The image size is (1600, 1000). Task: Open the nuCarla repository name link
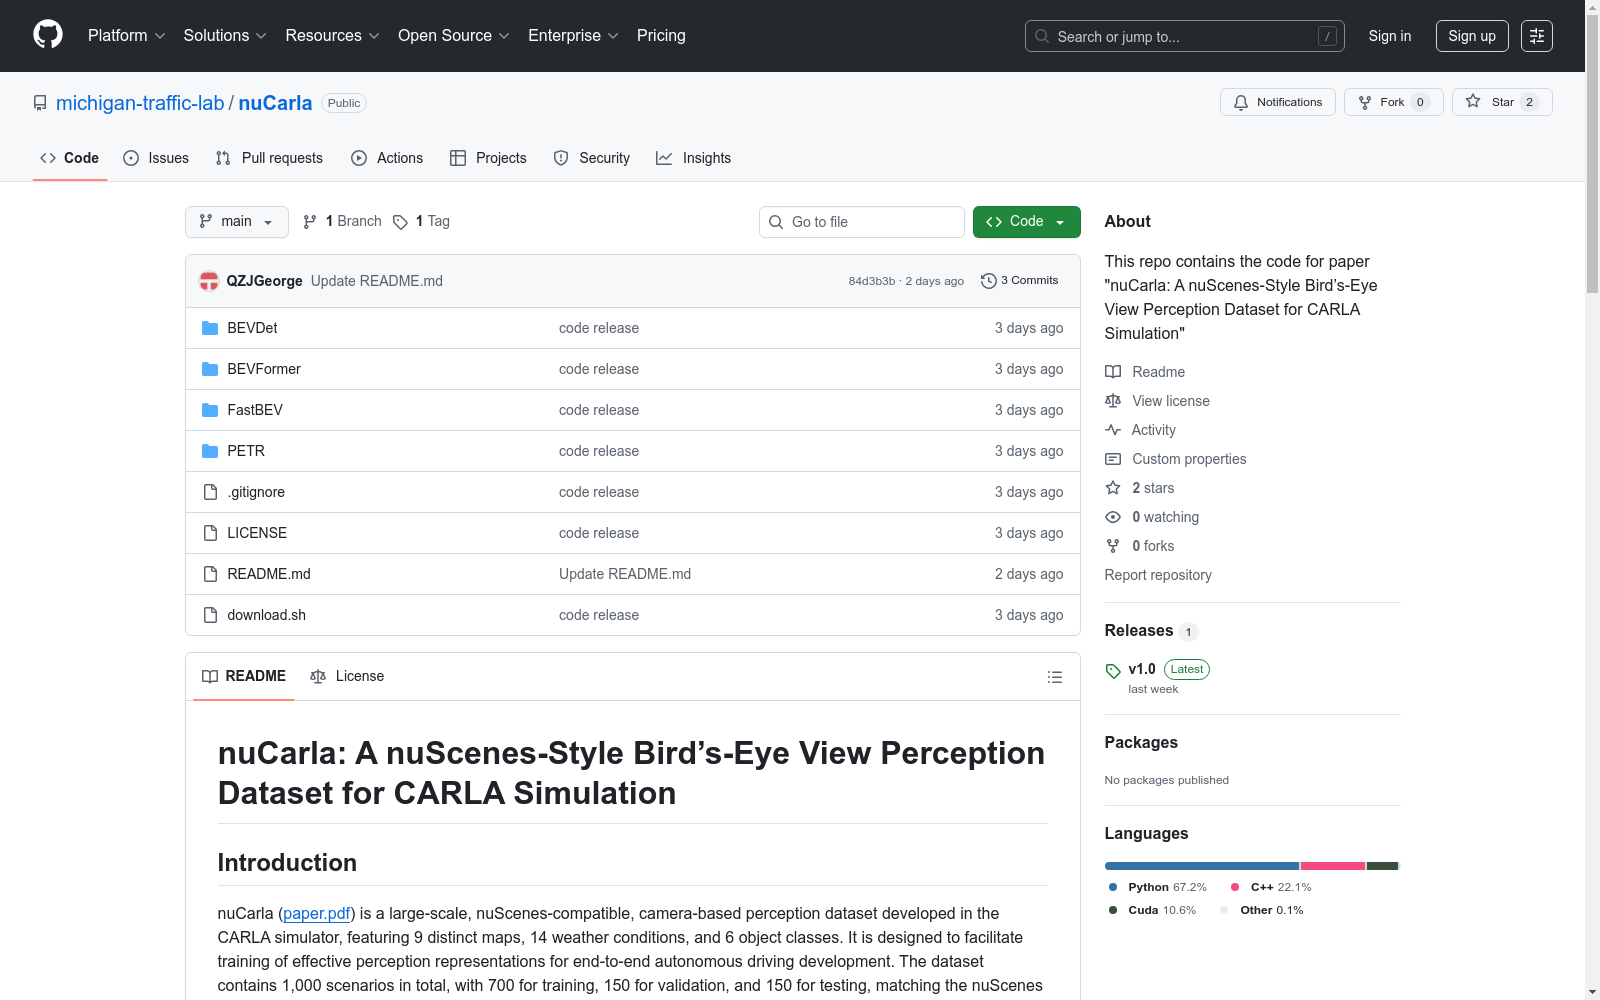(275, 103)
